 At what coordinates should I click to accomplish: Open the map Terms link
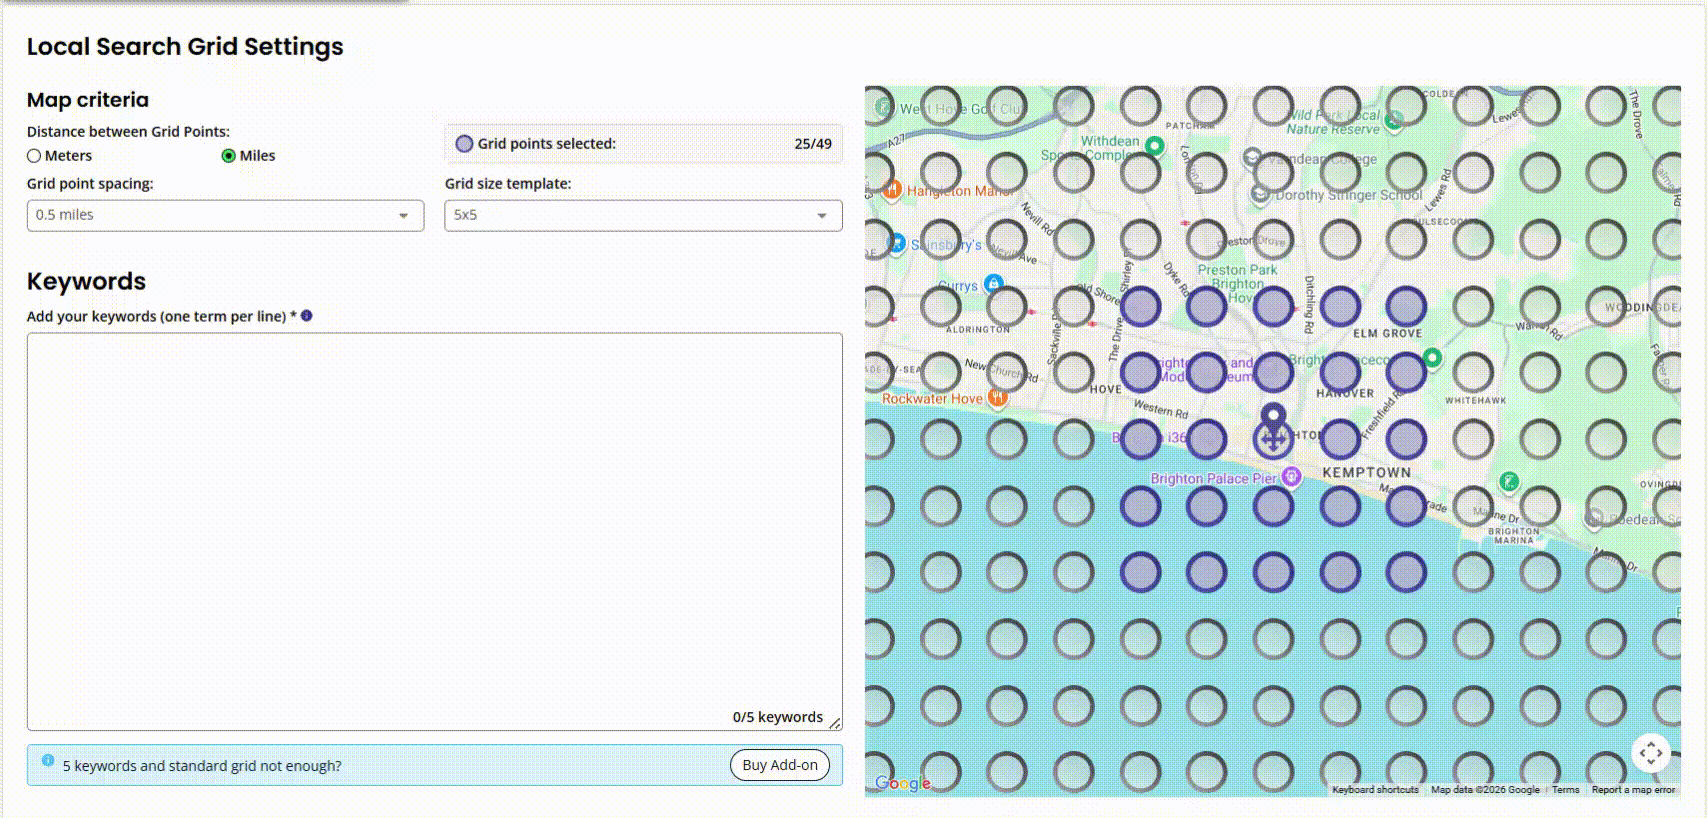(1566, 790)
